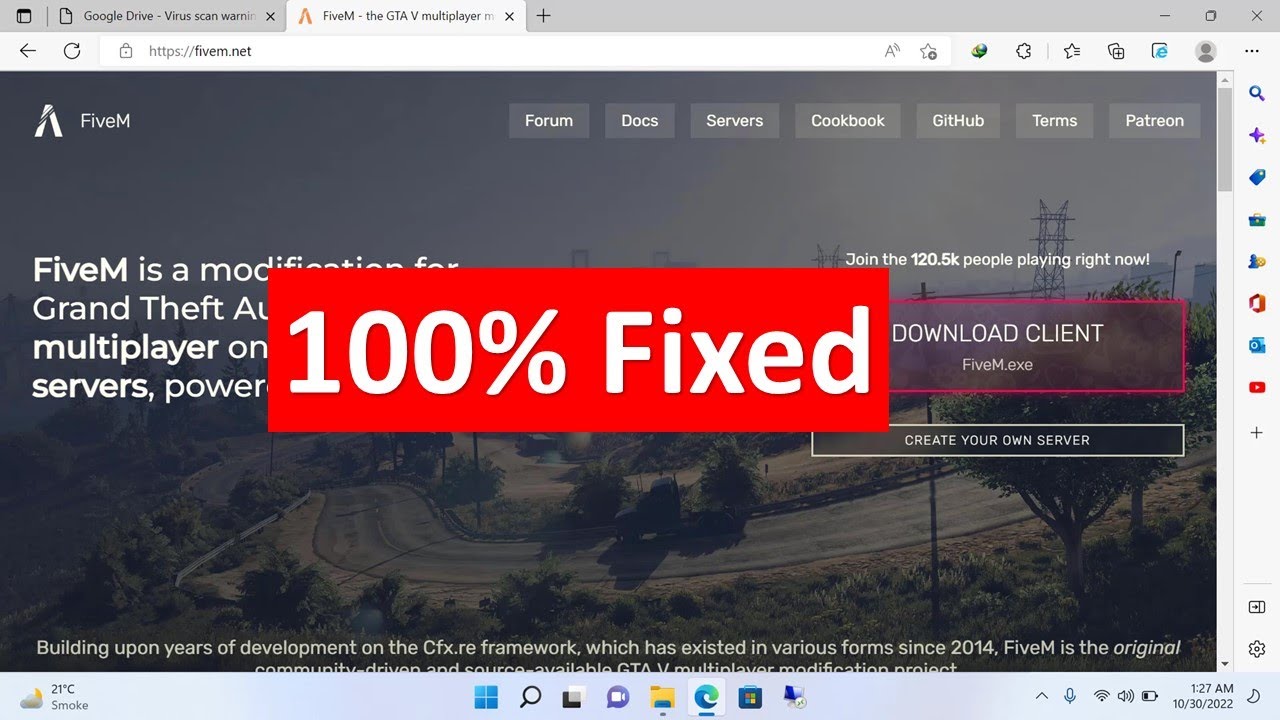1280x720 pixels.
Task: Open the Servers page
Action: 734,121
